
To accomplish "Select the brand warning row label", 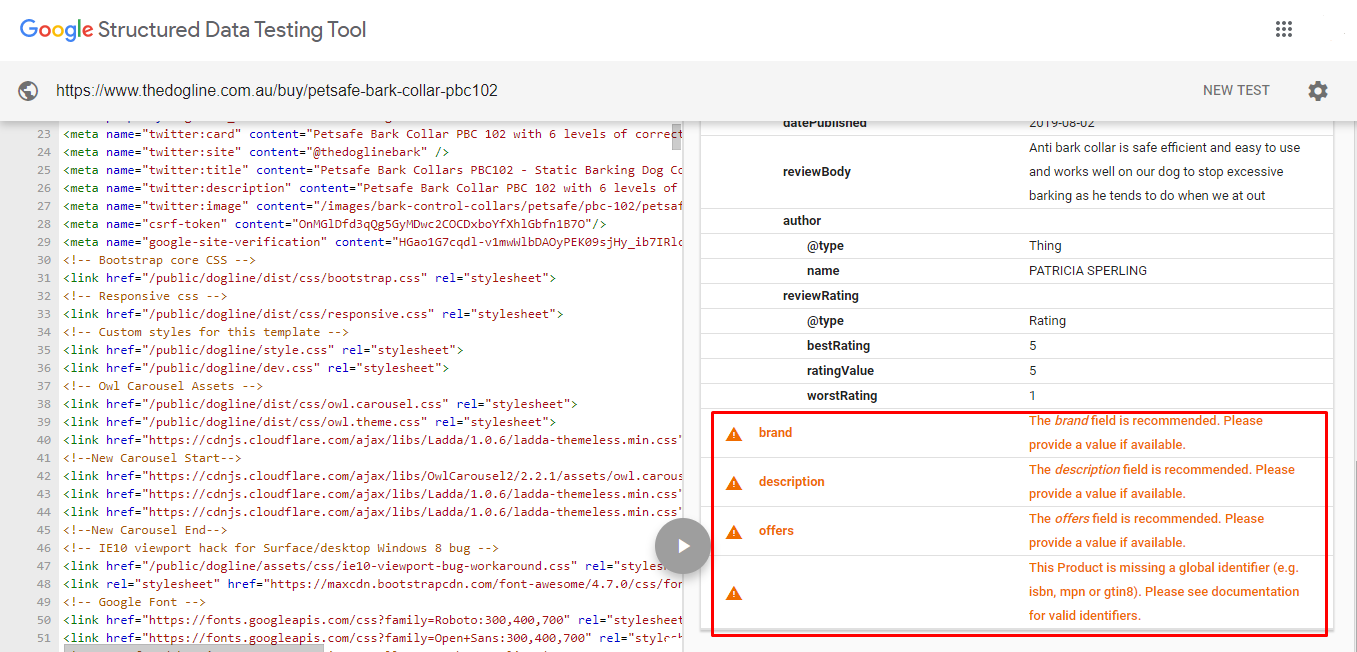I will [775, 433].
